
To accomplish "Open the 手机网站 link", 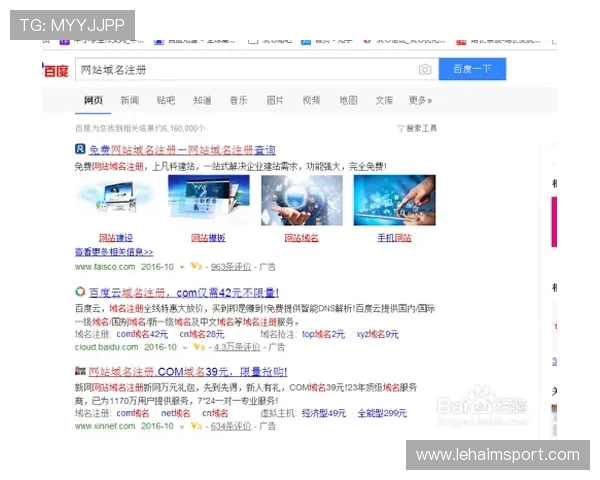I will click(395, 238).
